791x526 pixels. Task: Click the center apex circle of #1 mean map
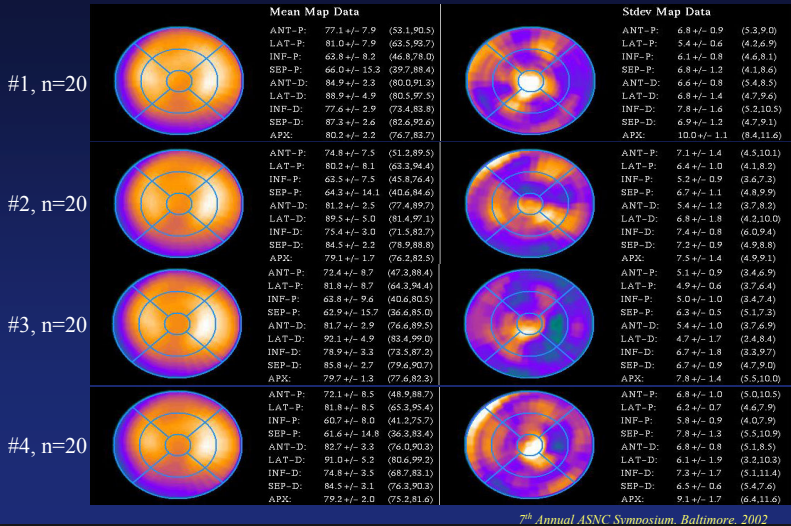[179, 80]
